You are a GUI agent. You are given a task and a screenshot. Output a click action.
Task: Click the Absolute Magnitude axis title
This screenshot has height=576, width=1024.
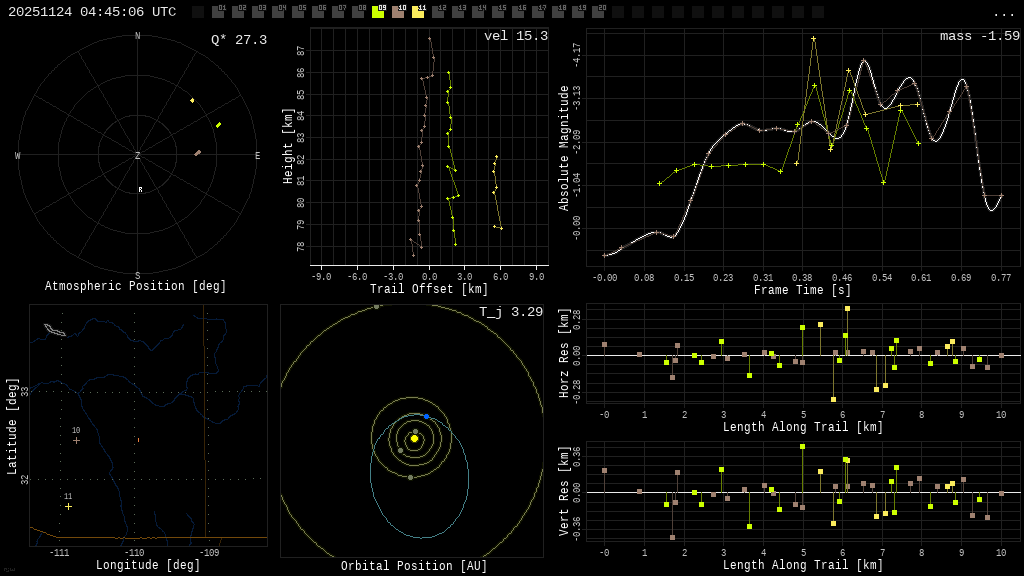coord(564,148)
